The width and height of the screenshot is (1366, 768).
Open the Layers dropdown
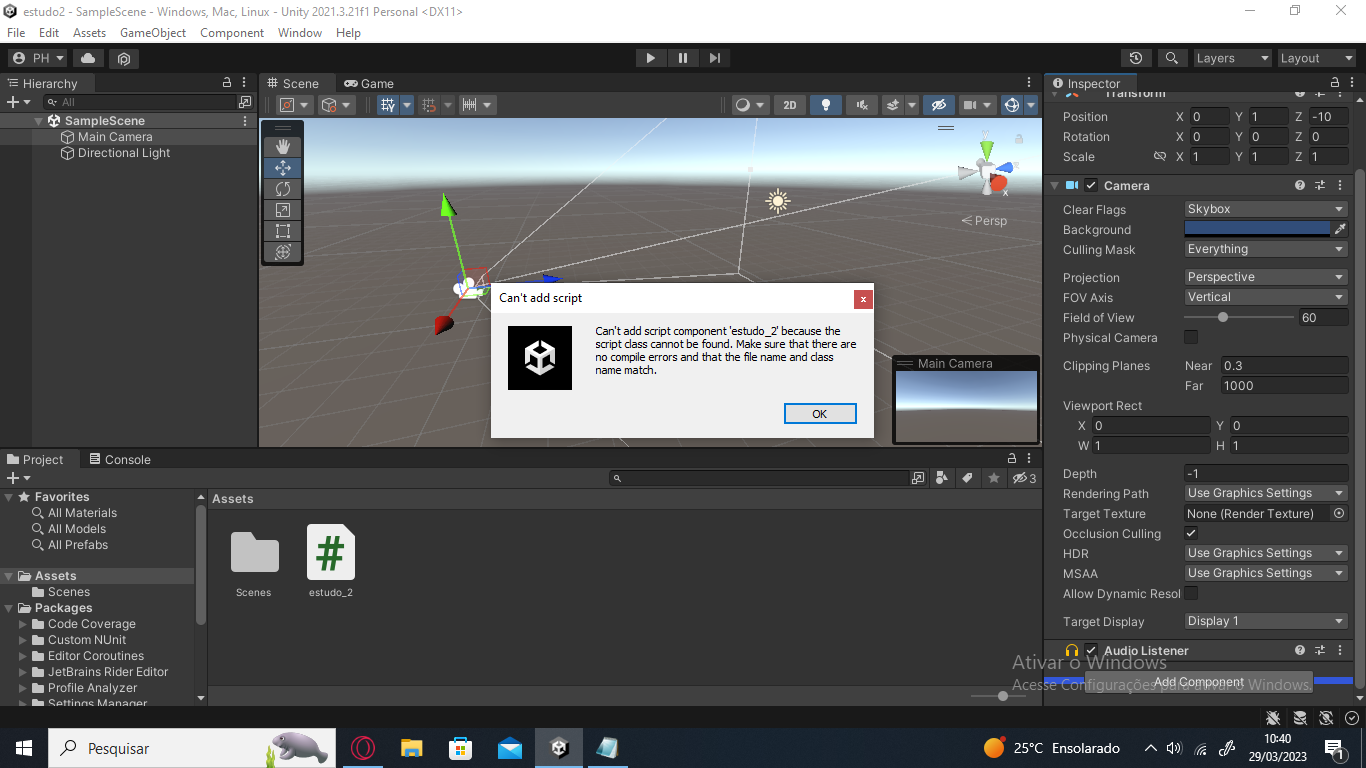point(1232,58)
